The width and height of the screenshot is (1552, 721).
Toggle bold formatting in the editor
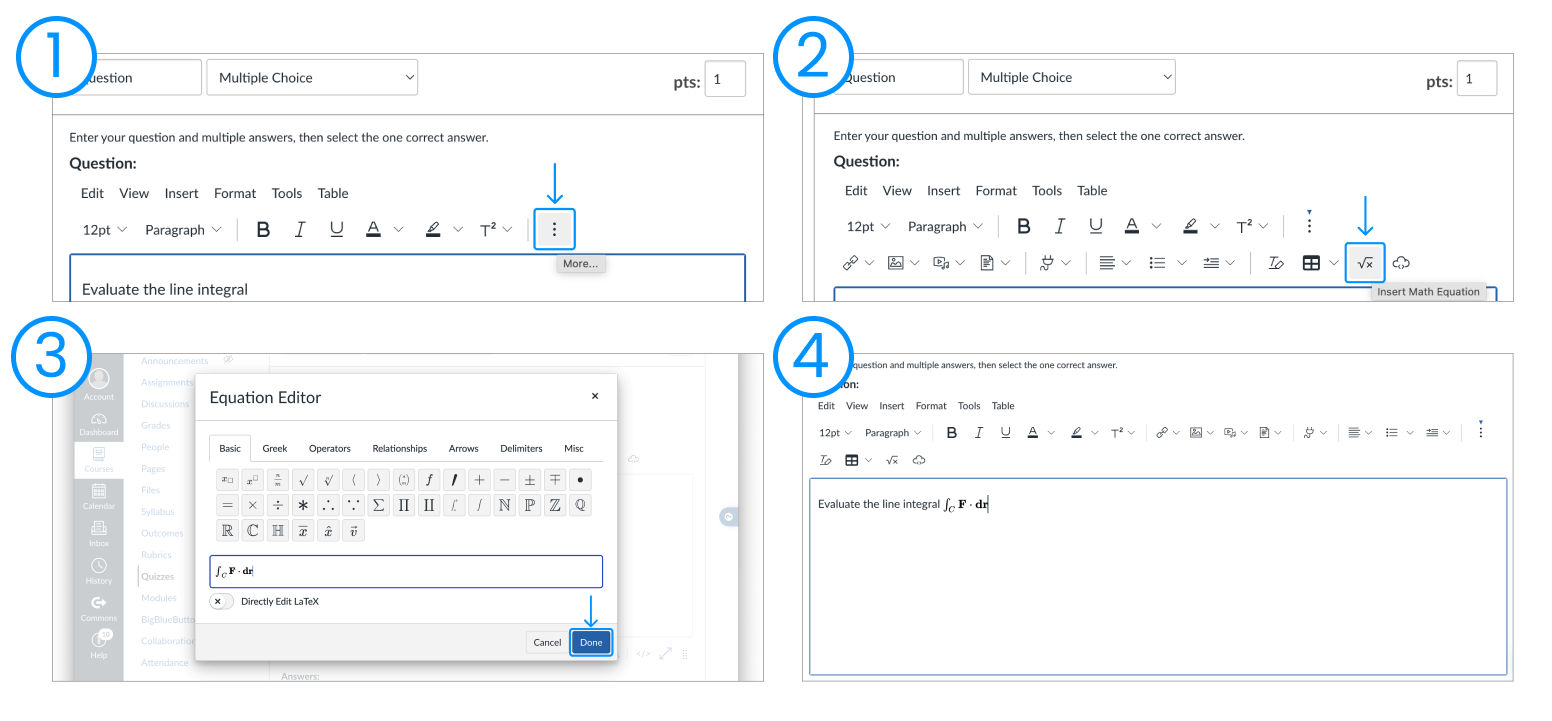pos(1023,226)
